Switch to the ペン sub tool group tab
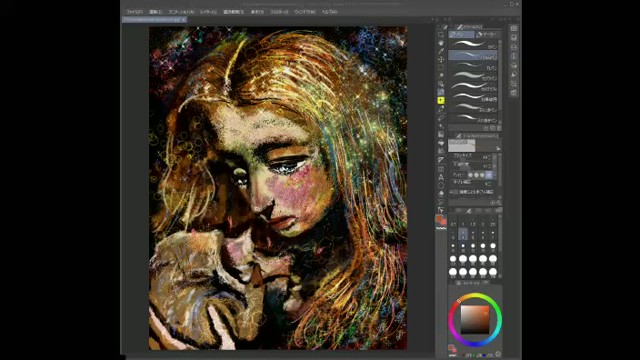Screen dimensions: 640x360 coord(461,35)
